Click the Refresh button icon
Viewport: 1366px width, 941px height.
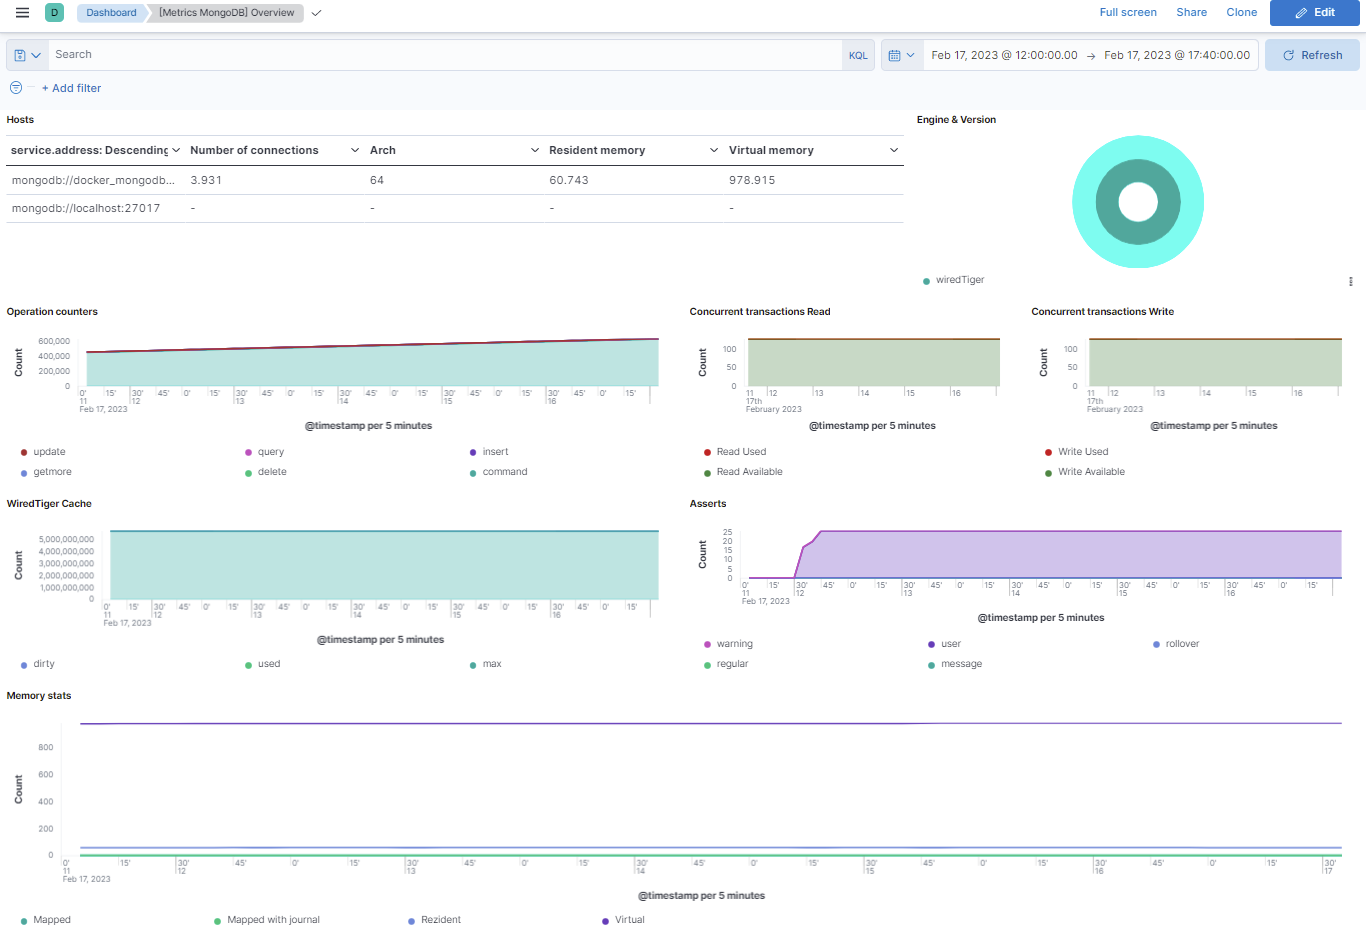point(1290,54)
